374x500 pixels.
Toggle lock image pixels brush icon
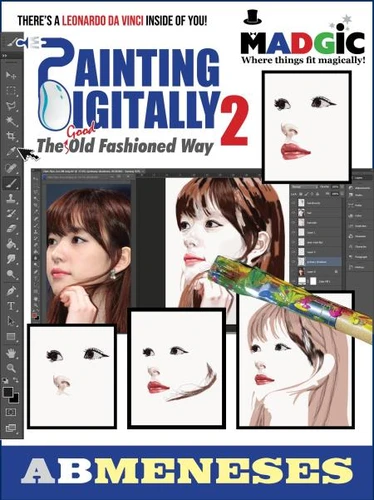[x=307, y=194]
